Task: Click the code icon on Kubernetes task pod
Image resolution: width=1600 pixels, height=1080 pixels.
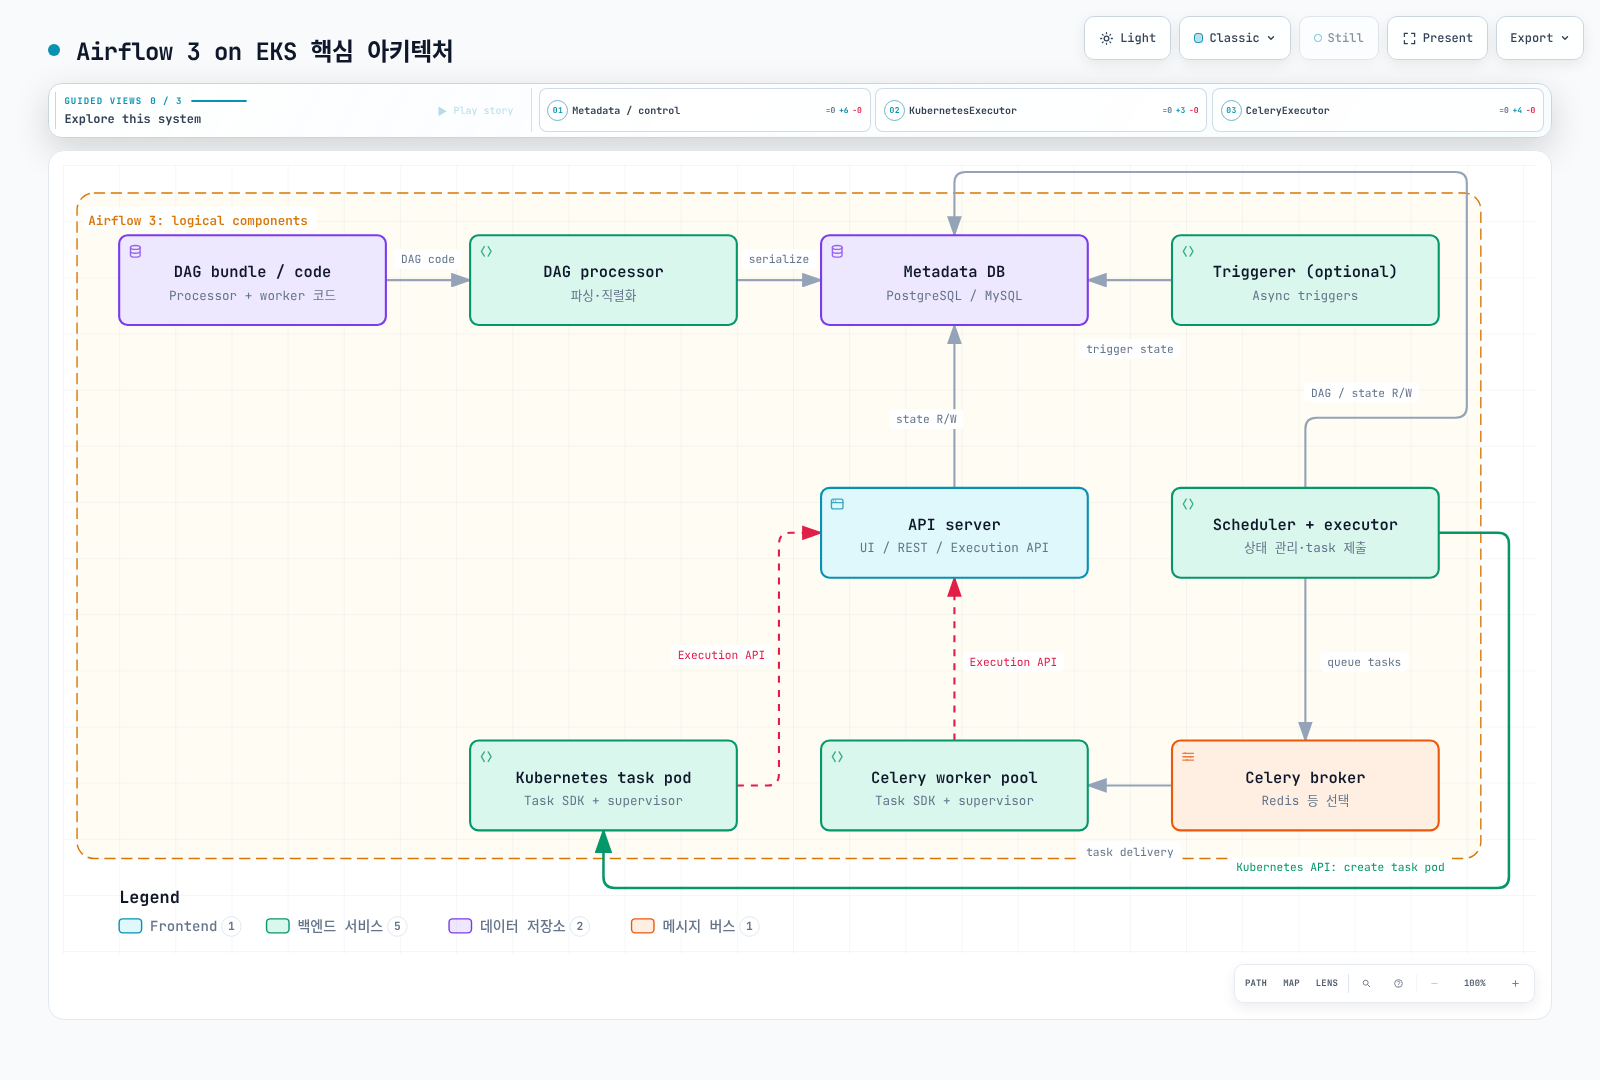Action: point(486,757)
